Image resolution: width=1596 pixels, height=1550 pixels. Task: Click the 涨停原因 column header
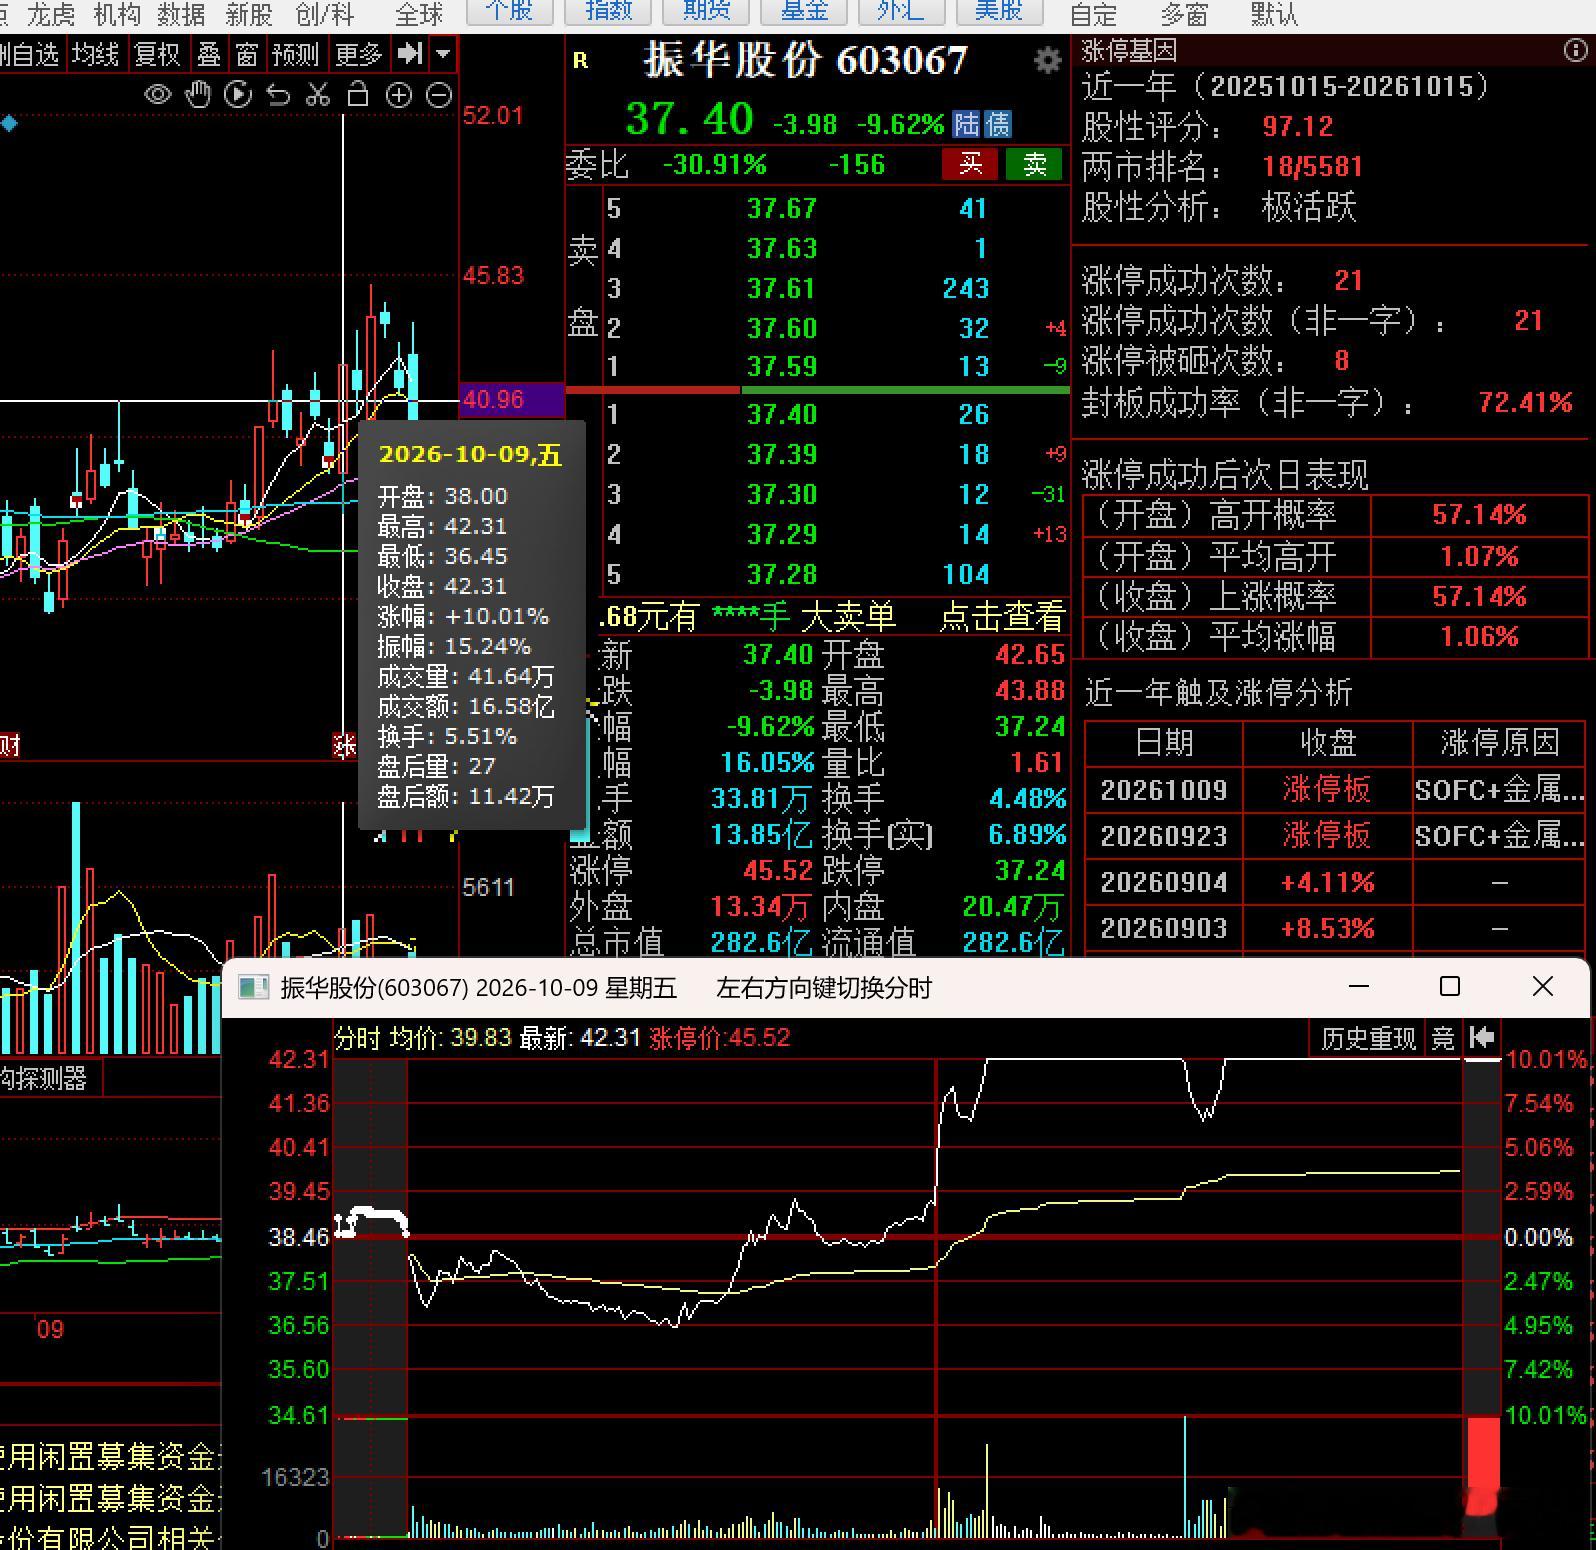pyautogui.click(x=1500, y=742)
